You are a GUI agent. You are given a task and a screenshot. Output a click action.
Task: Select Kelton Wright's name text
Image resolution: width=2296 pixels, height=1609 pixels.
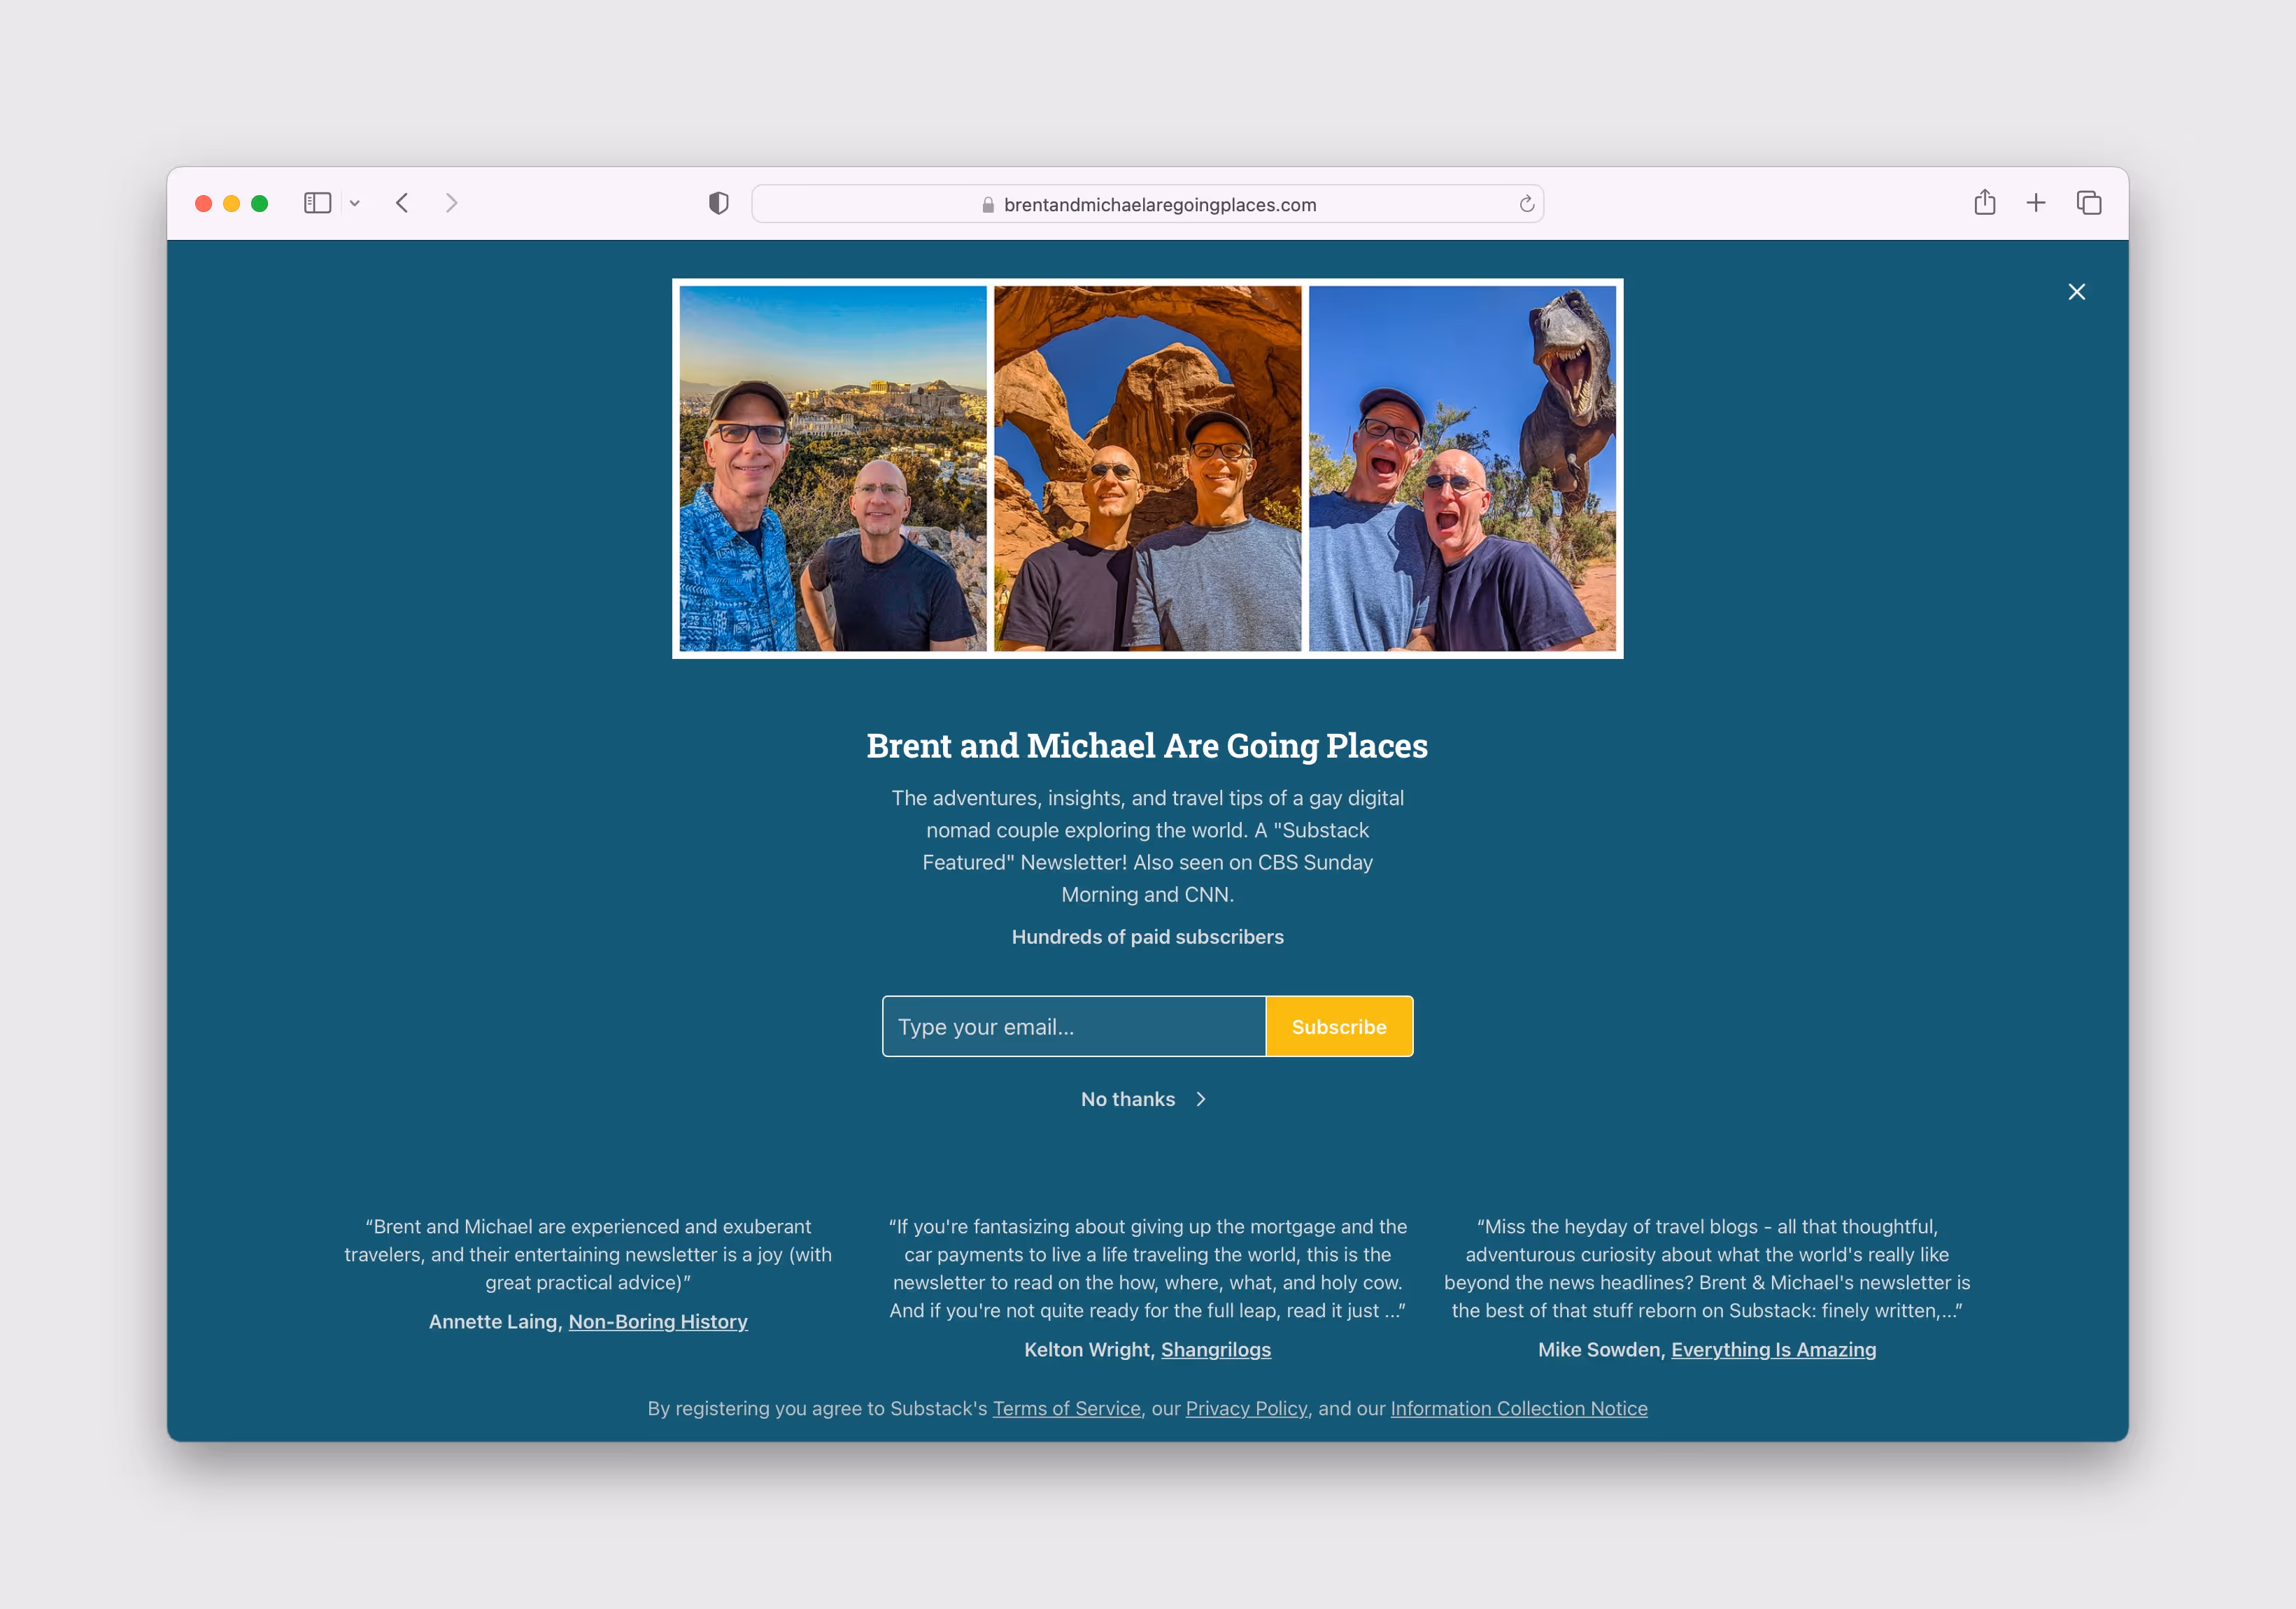point(1088,1349)
